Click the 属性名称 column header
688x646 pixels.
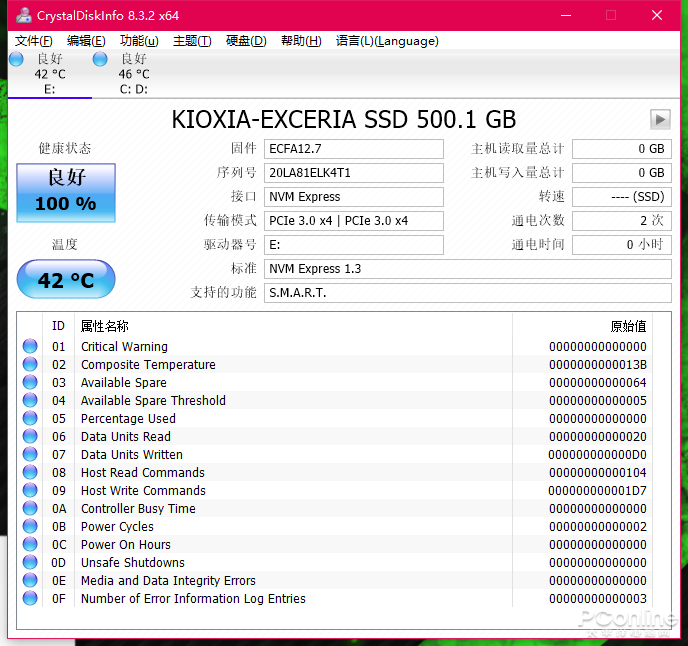point(293,326)
